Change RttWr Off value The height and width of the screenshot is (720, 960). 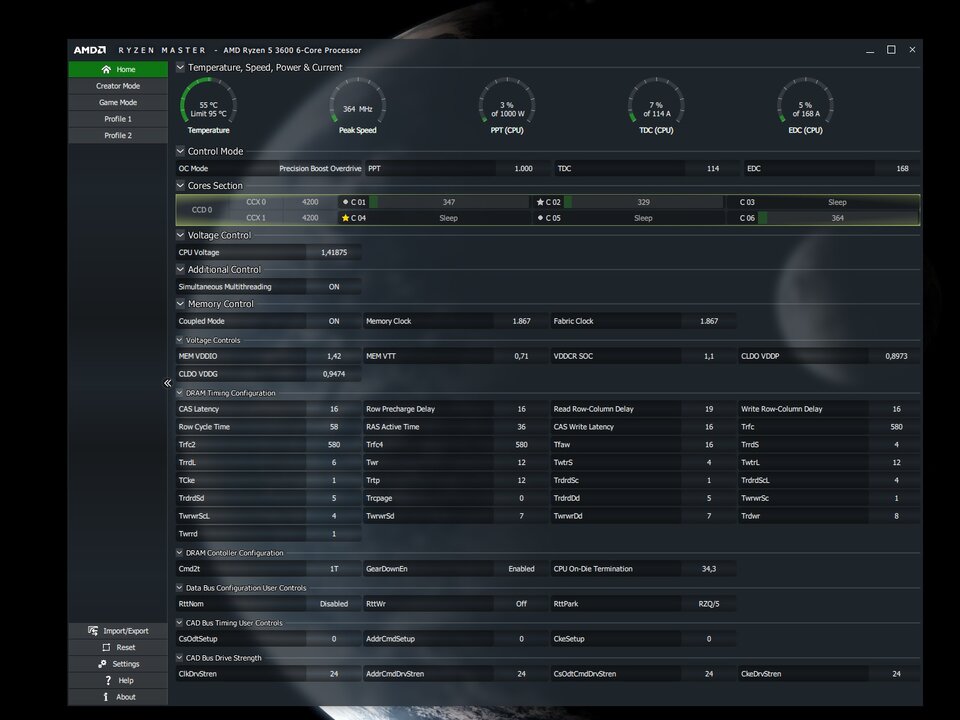[521, 604]
